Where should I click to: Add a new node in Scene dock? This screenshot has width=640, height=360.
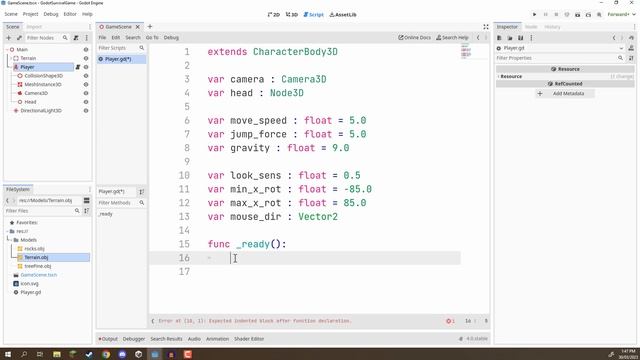click(9, 38)
